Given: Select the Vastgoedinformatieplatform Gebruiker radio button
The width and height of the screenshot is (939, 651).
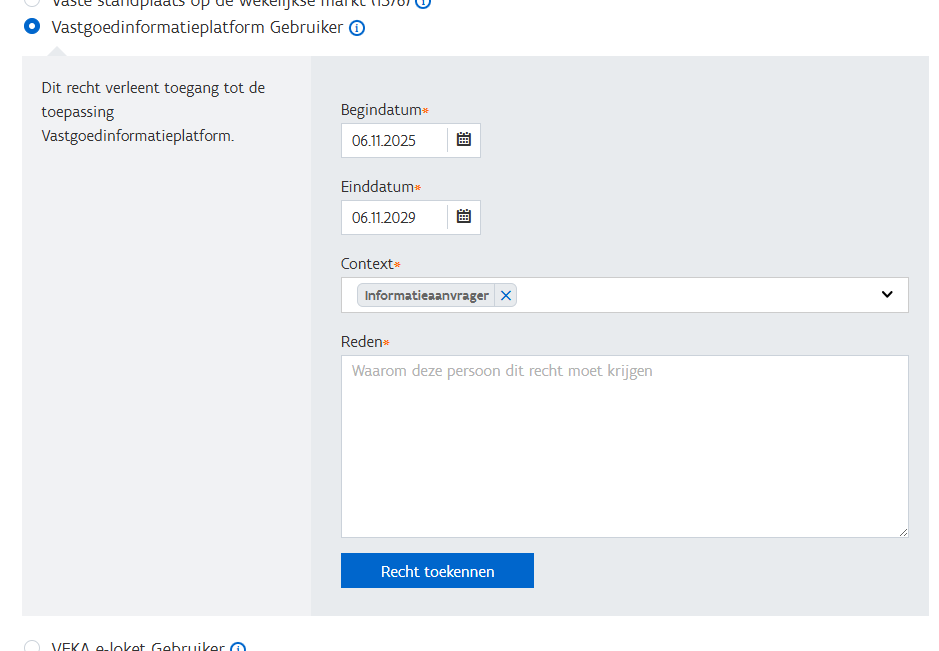Looking at the screenshot, I should click(x=32, y=27).
